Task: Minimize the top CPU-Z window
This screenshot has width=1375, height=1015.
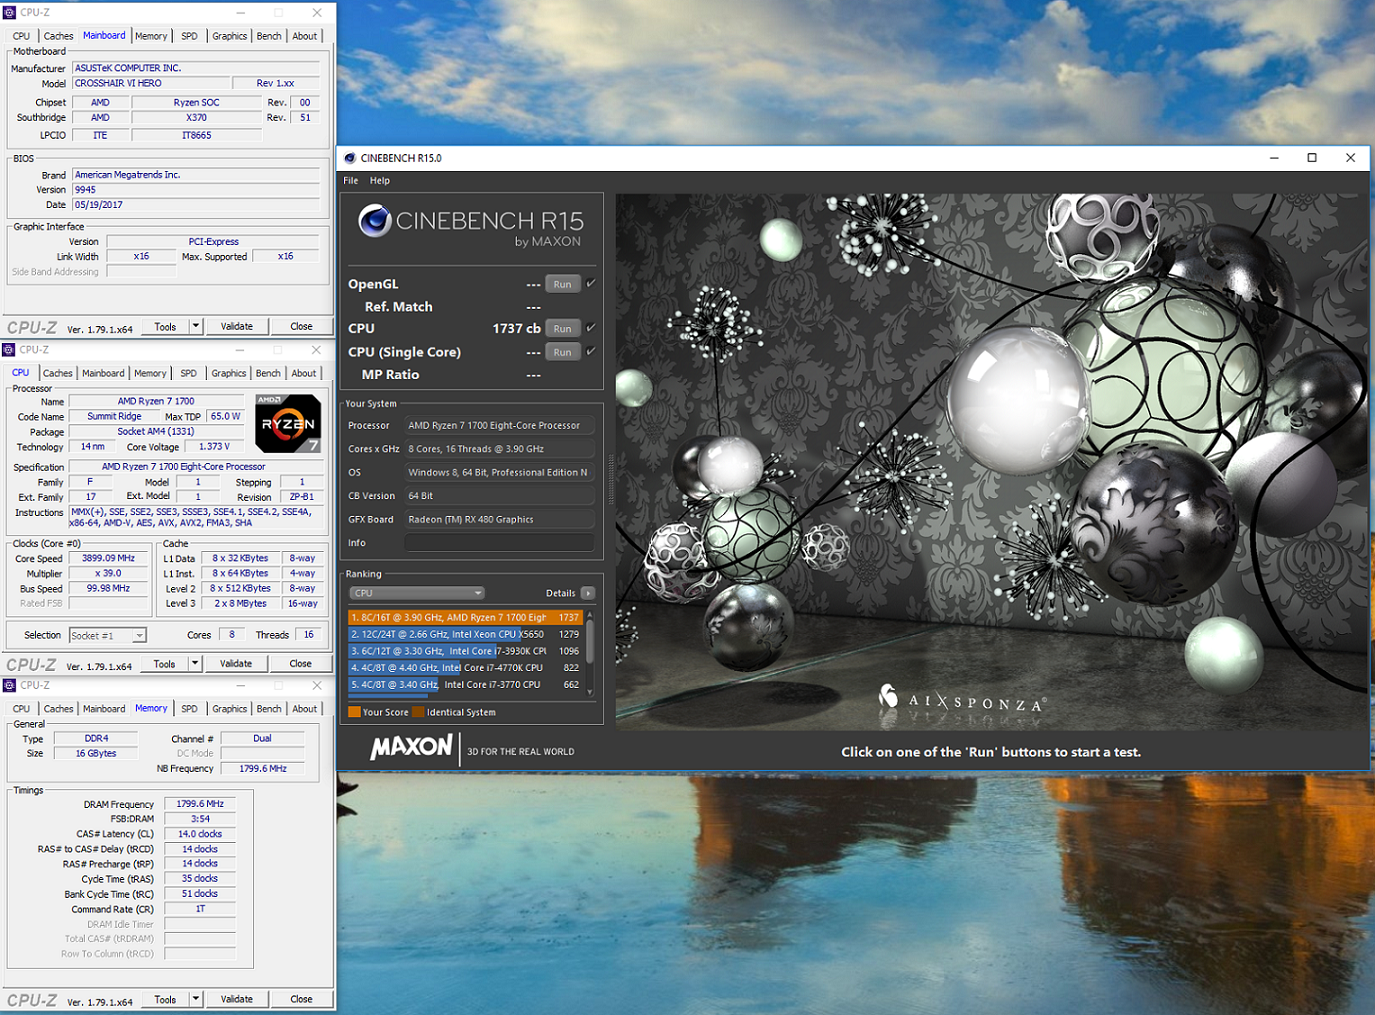Action: click(241, 13)
